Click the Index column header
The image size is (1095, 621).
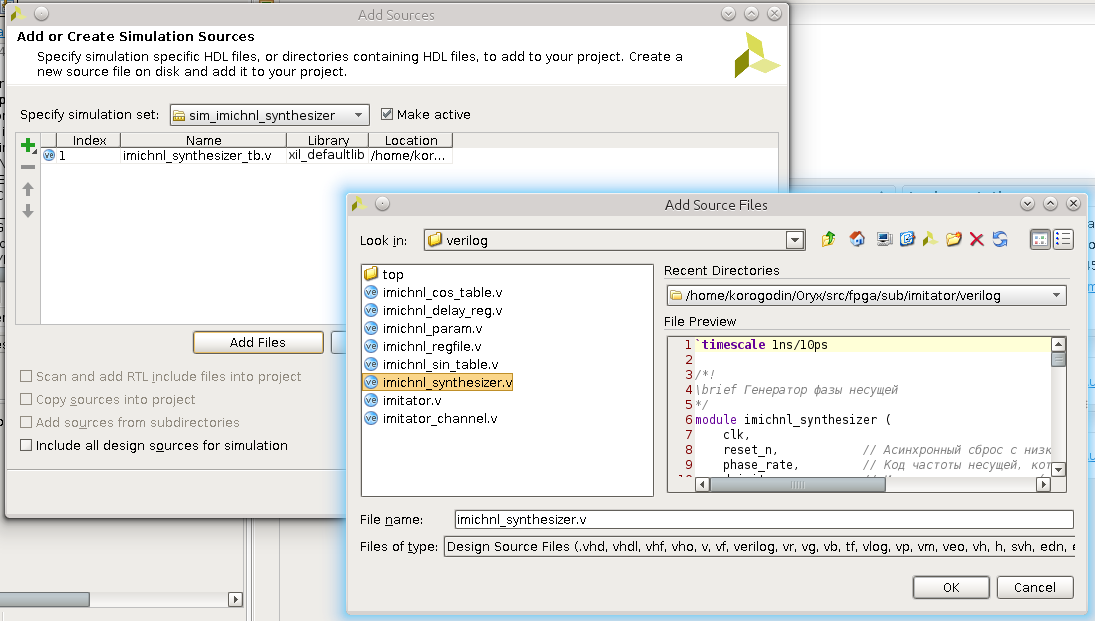pos(89,140)
